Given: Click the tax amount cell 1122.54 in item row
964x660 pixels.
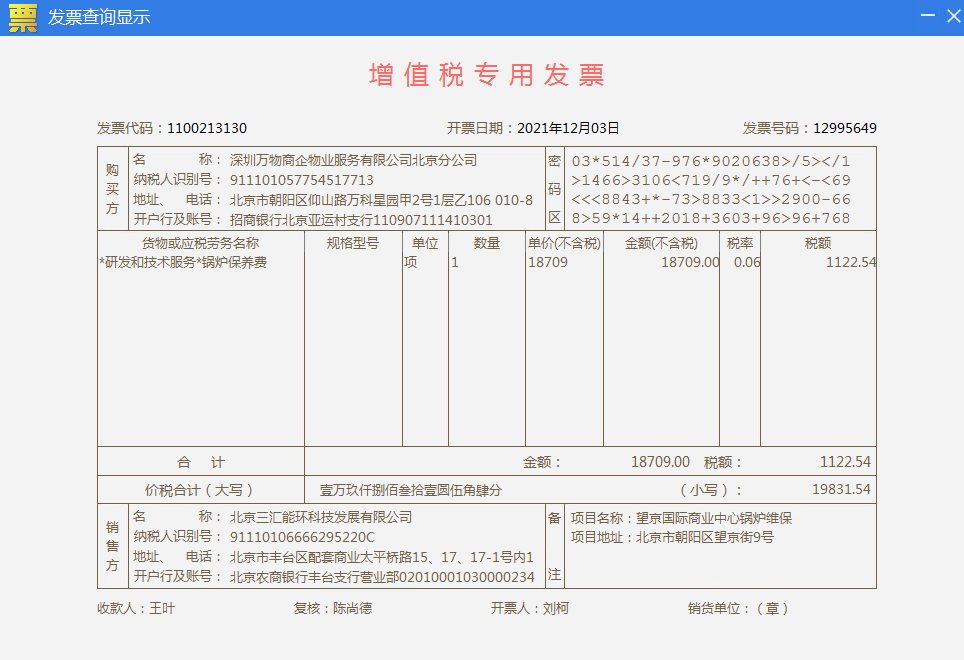Looking at the screenshot, I should [850, 262].
